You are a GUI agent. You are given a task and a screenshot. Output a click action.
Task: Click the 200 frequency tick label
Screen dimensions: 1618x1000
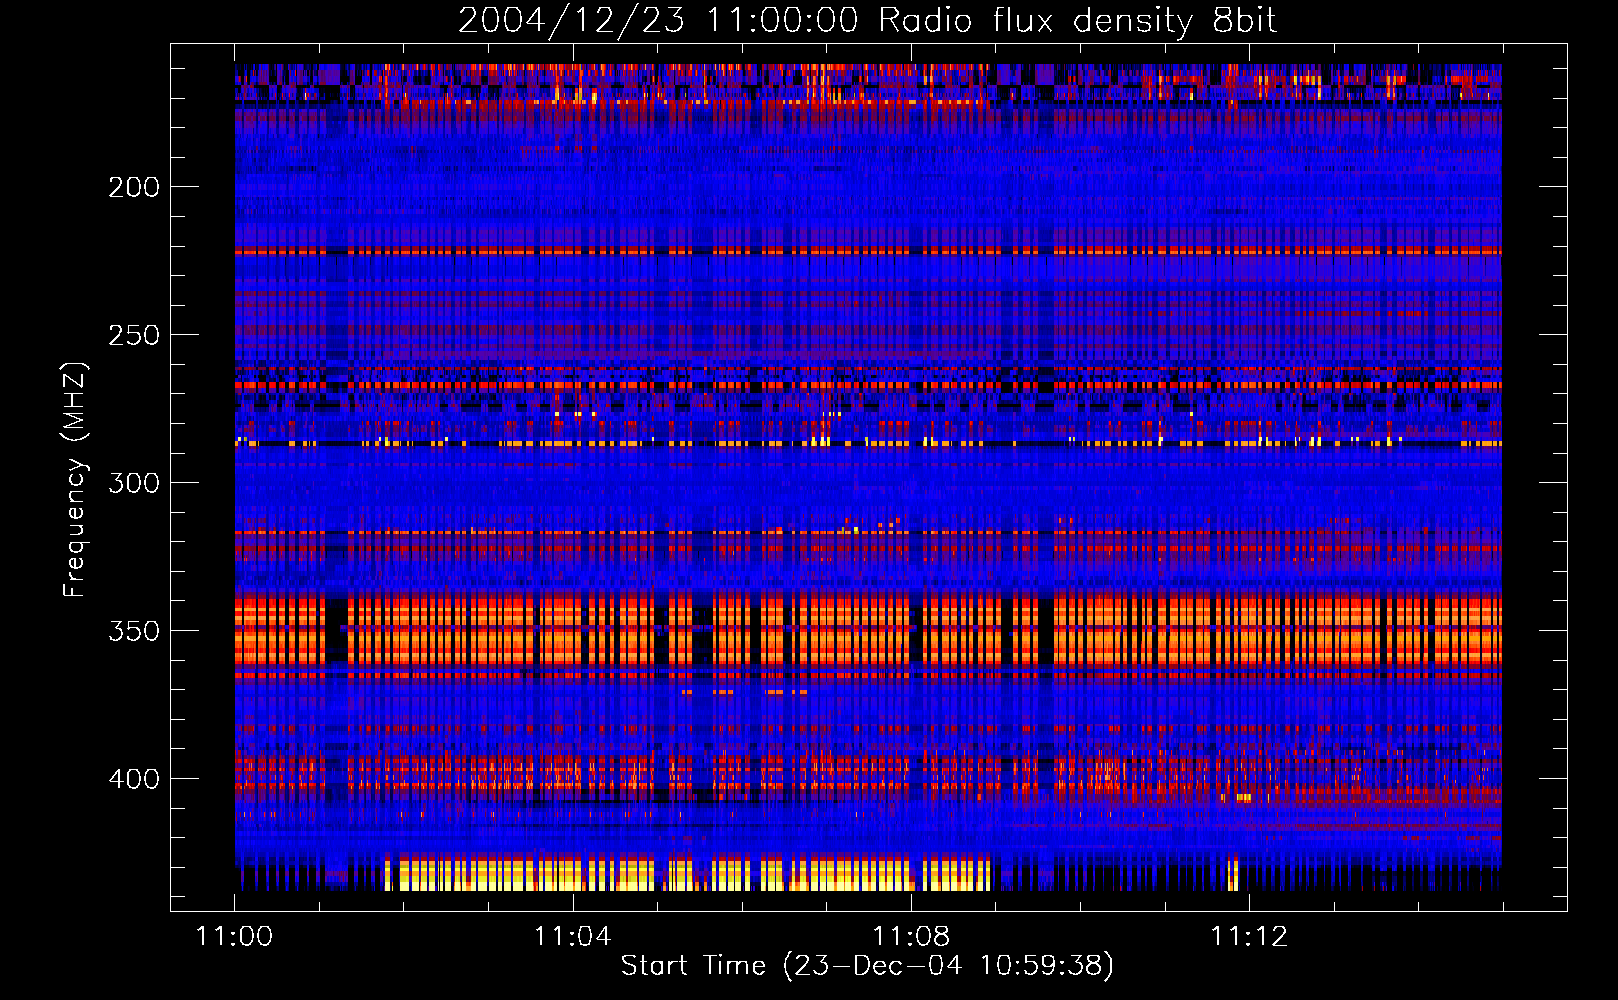click(x=134, y=187)
